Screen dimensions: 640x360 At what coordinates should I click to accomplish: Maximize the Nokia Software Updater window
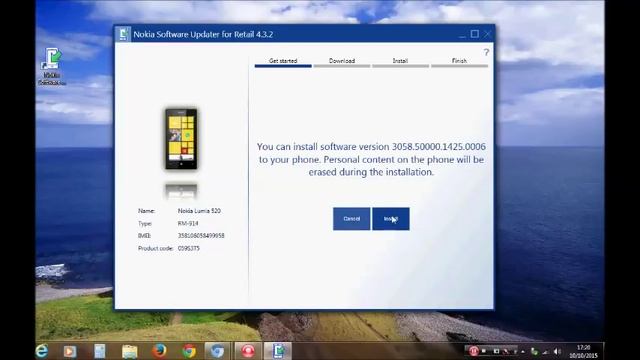coord(474,34)
